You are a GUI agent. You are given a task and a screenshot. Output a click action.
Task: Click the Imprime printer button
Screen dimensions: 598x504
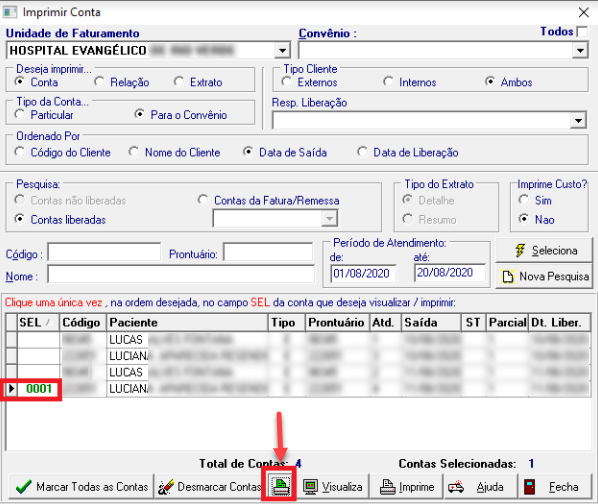tap(407, 486)
